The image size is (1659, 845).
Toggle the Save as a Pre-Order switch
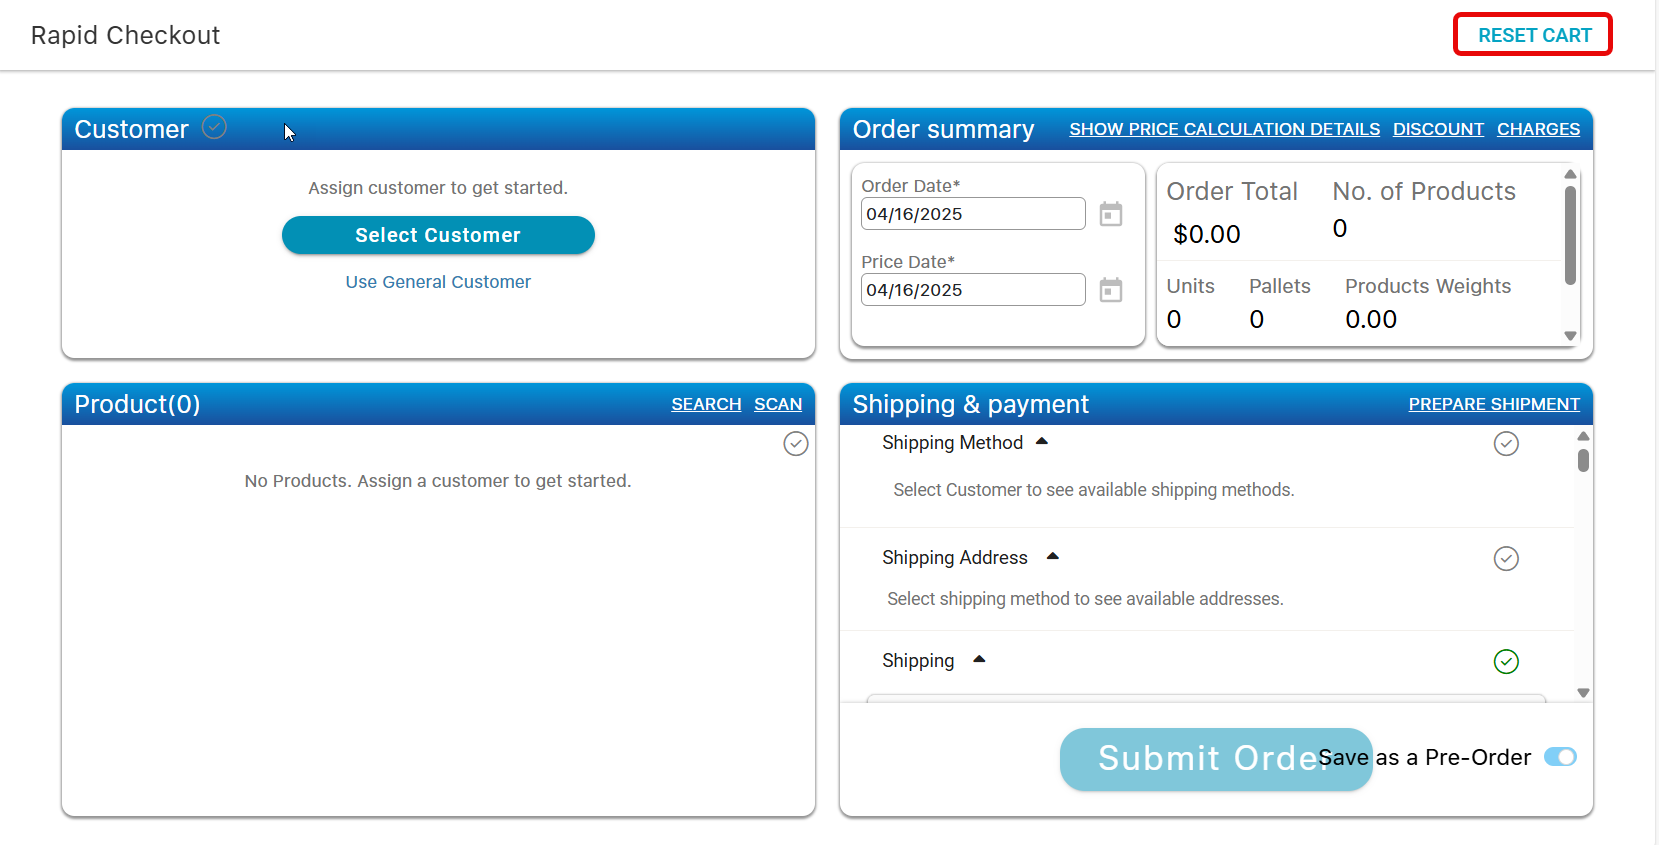tap(1559, 757)
